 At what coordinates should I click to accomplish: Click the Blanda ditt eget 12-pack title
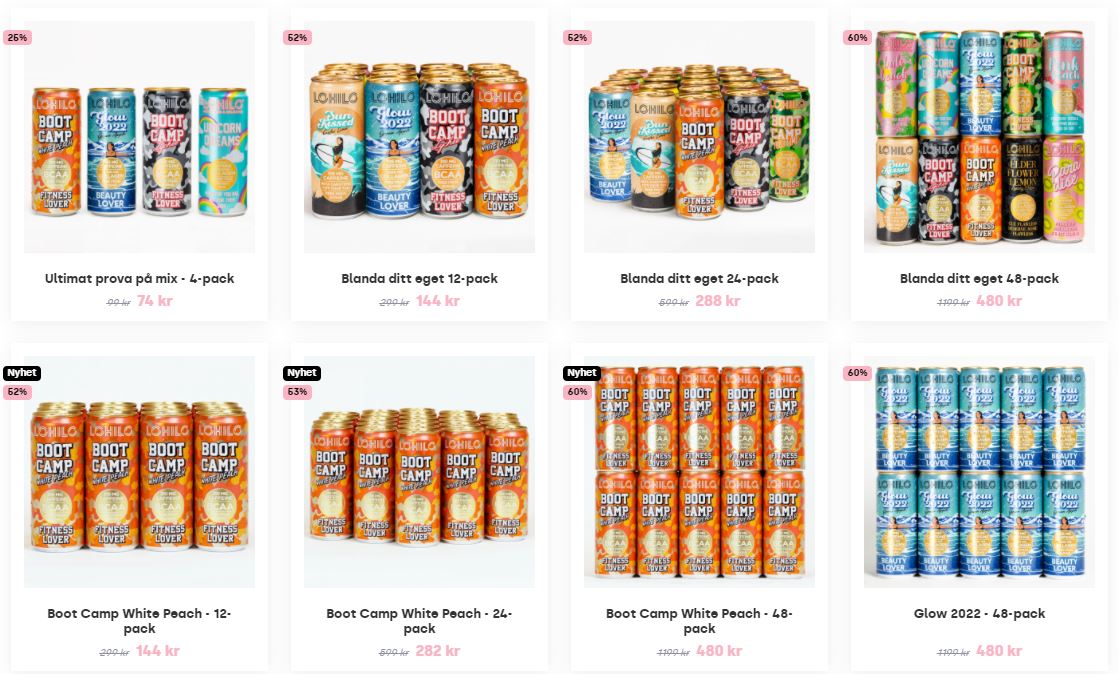click(419, 278)
